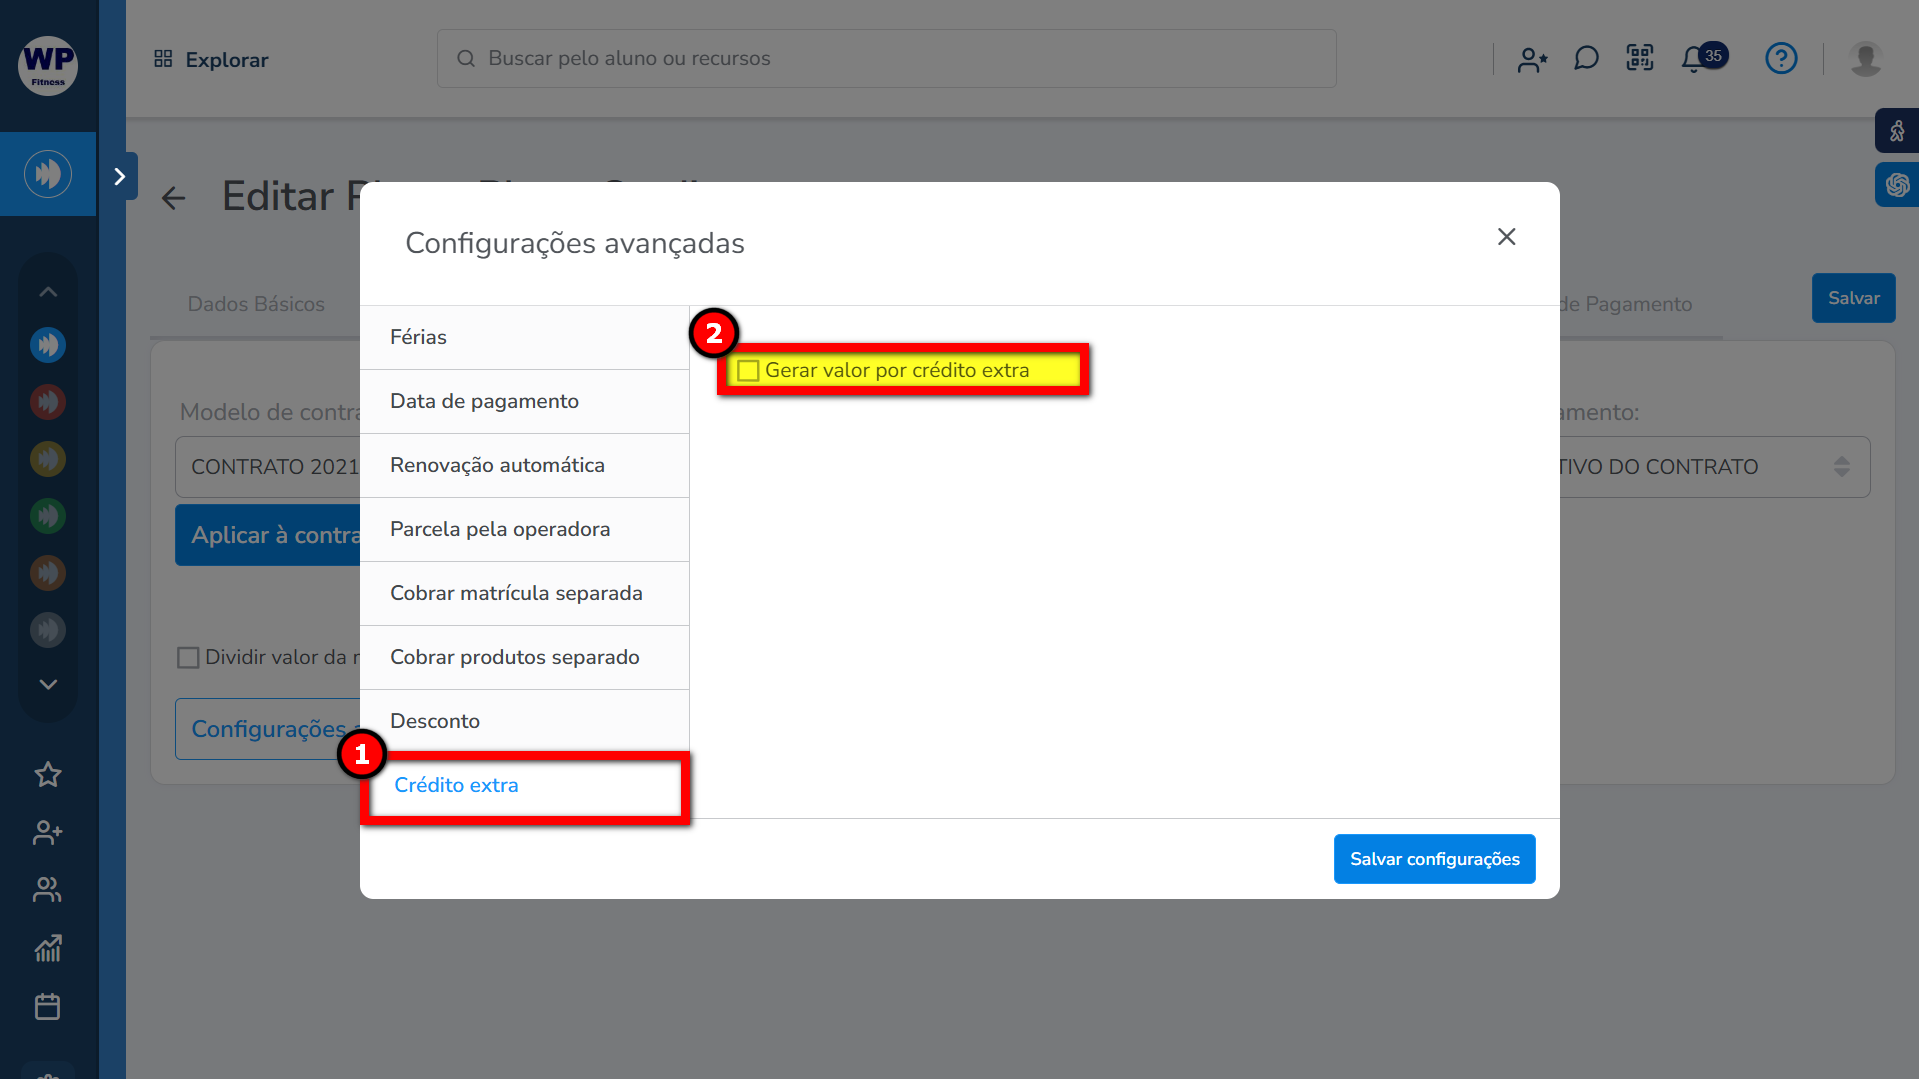Toggle the Dividir valor checkbox
The width and height of the screenshot is (1919, 1079).
click(188, 658)
